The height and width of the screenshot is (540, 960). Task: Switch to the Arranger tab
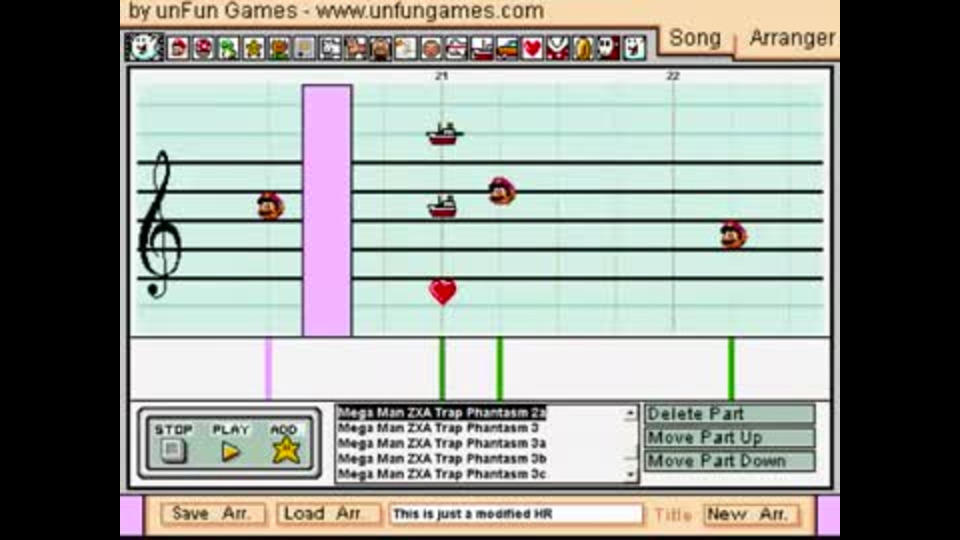pos(791,39)
